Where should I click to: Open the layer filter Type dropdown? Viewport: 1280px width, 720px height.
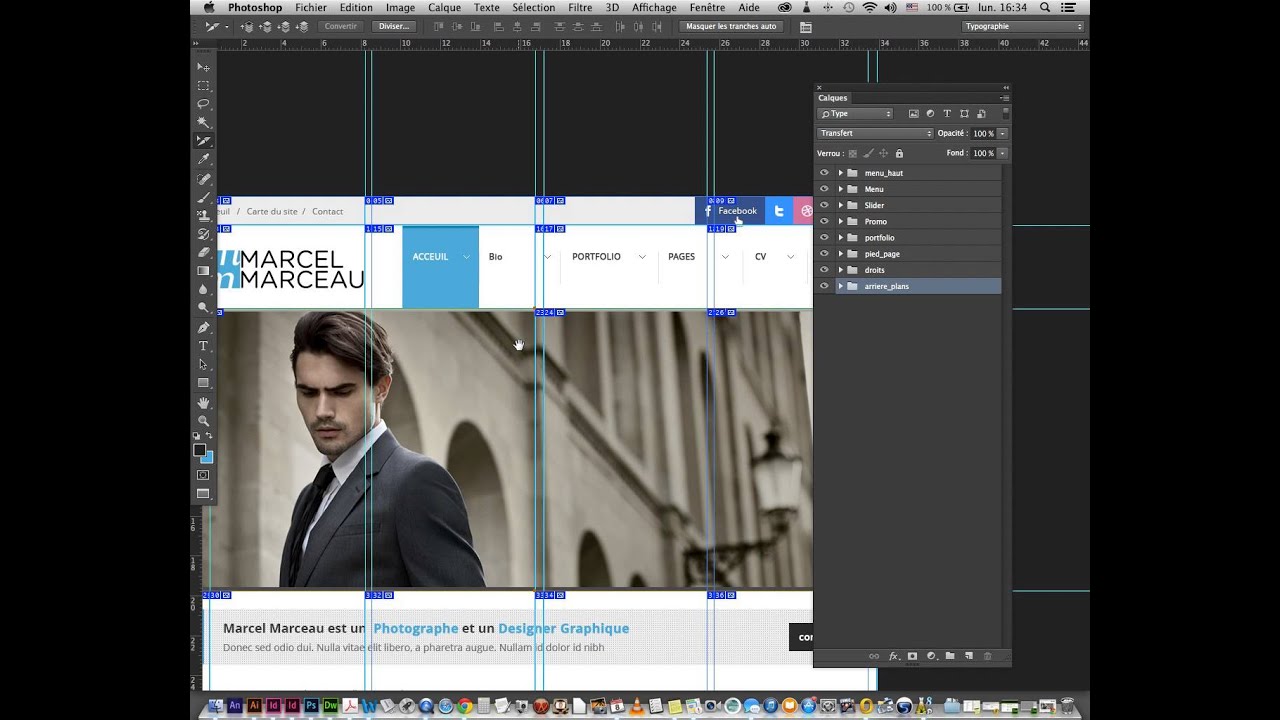[855, 114]
